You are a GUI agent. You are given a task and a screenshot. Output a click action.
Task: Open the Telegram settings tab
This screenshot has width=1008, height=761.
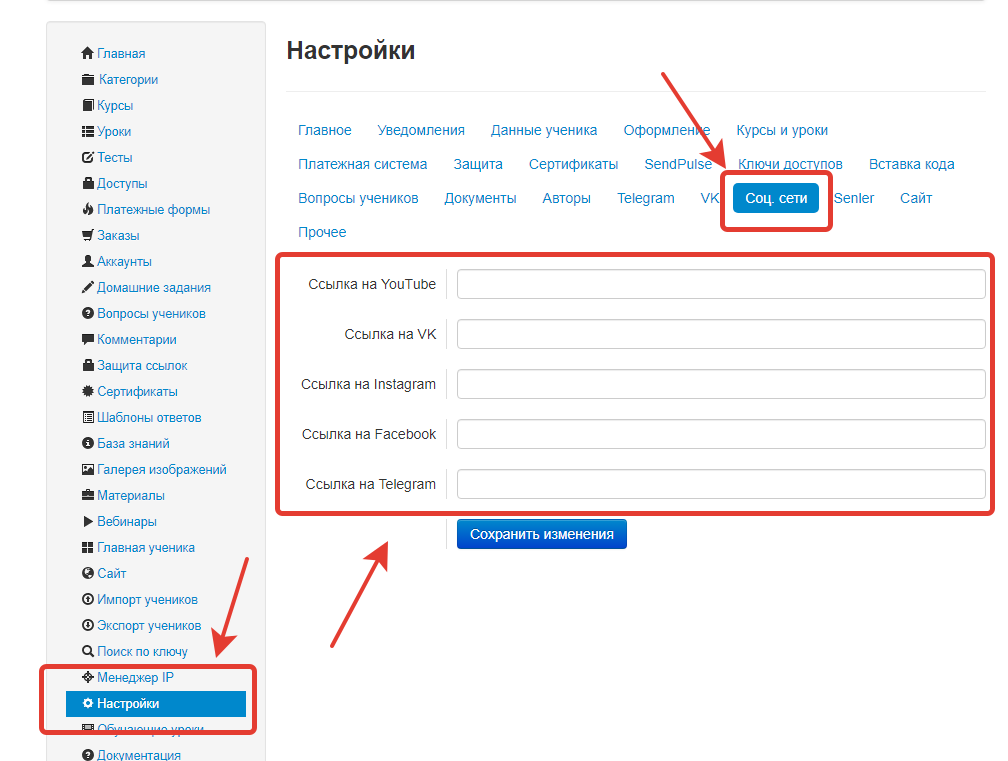[646, 199]
